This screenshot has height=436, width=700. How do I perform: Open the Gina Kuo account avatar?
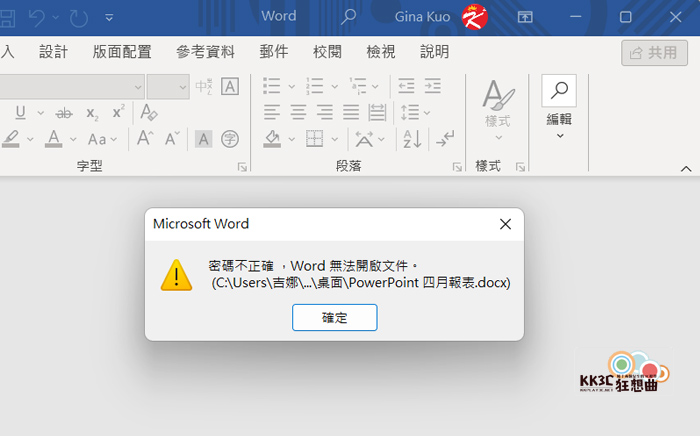click(x=474, y=17)
